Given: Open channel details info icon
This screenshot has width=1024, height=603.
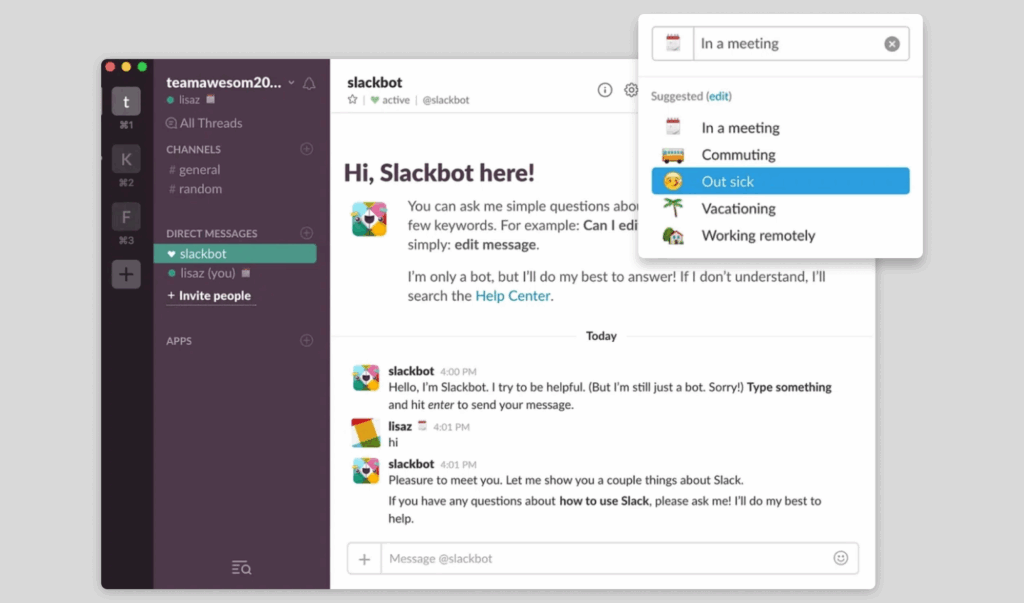Looking at the screenshot, I should click(605, 90).
